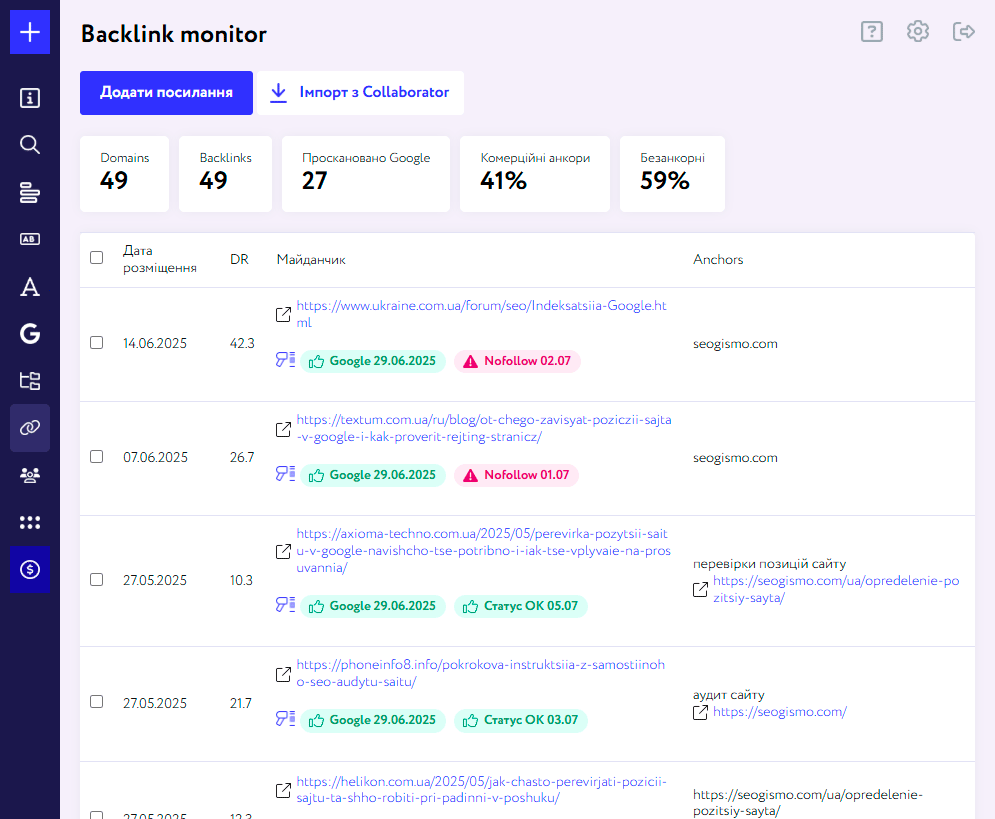Image resolution: width=995 pixels, height=819 pixels.
Task: Check the checkbox for the 14.06.2025 row
Action: [x=96, y=342]
